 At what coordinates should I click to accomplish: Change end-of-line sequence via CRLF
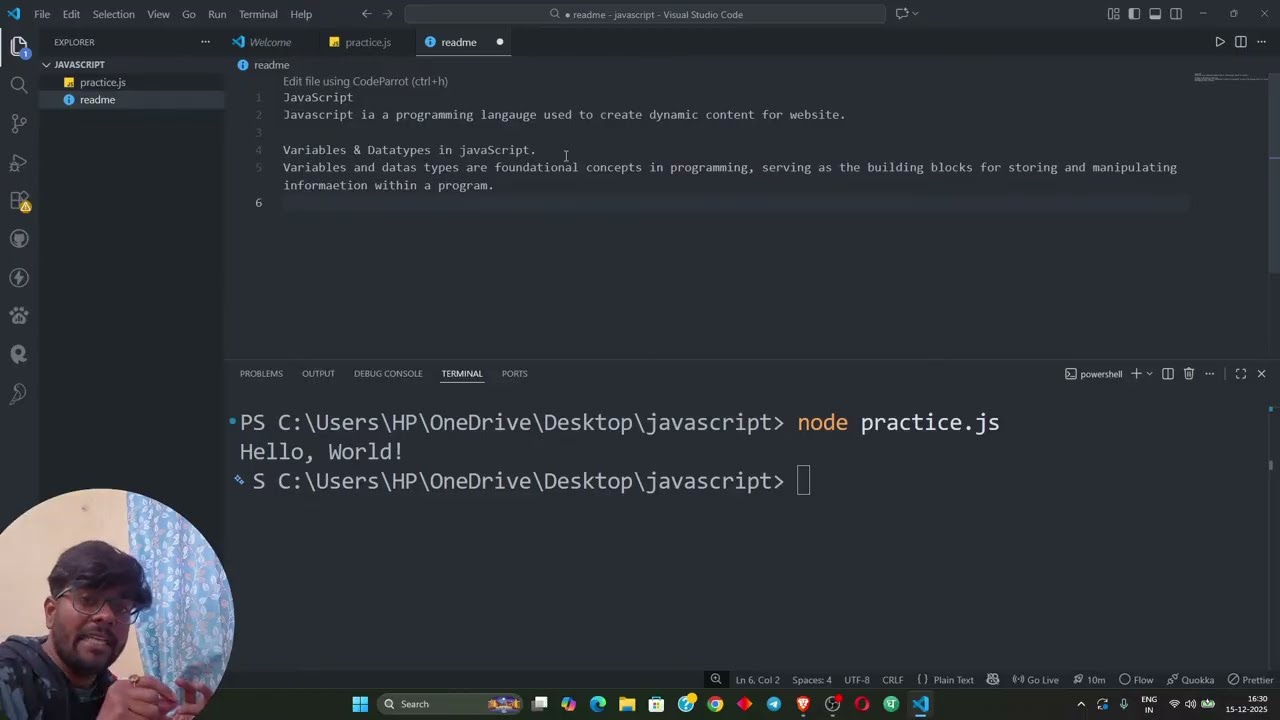893,680
